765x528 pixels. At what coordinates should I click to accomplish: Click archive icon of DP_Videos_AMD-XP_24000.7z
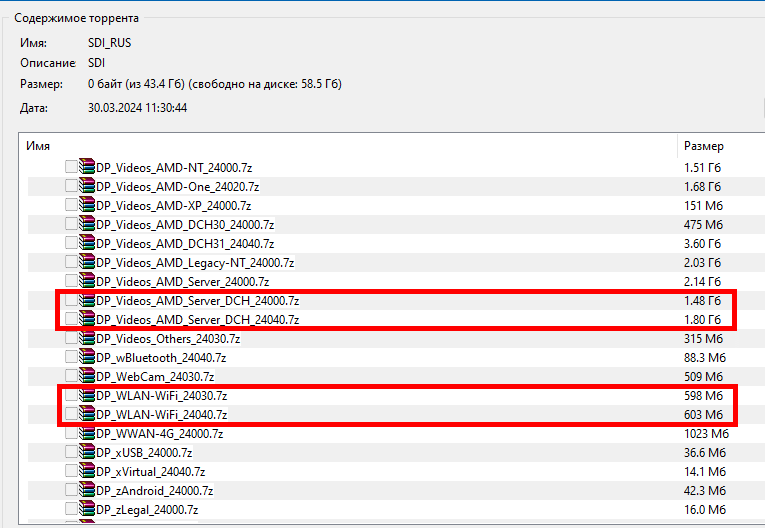[x=87, y=204]
